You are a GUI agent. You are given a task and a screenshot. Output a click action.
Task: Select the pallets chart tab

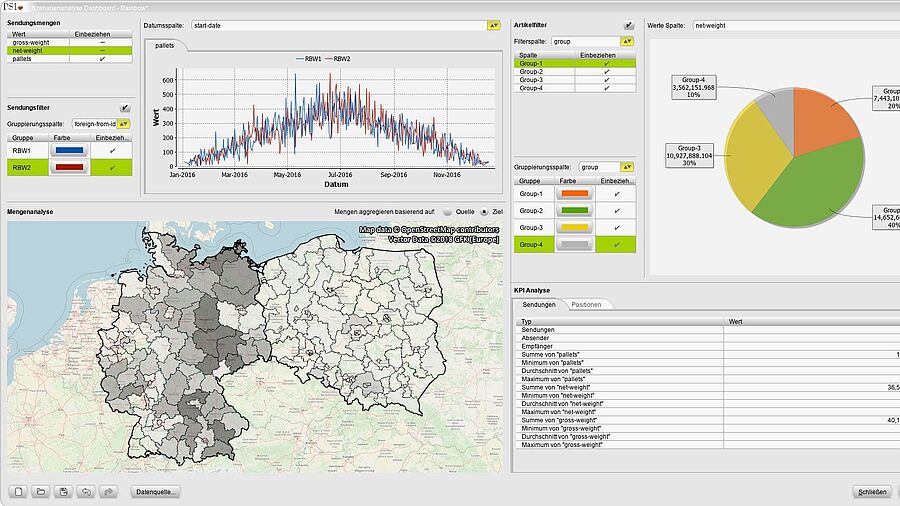165,46
